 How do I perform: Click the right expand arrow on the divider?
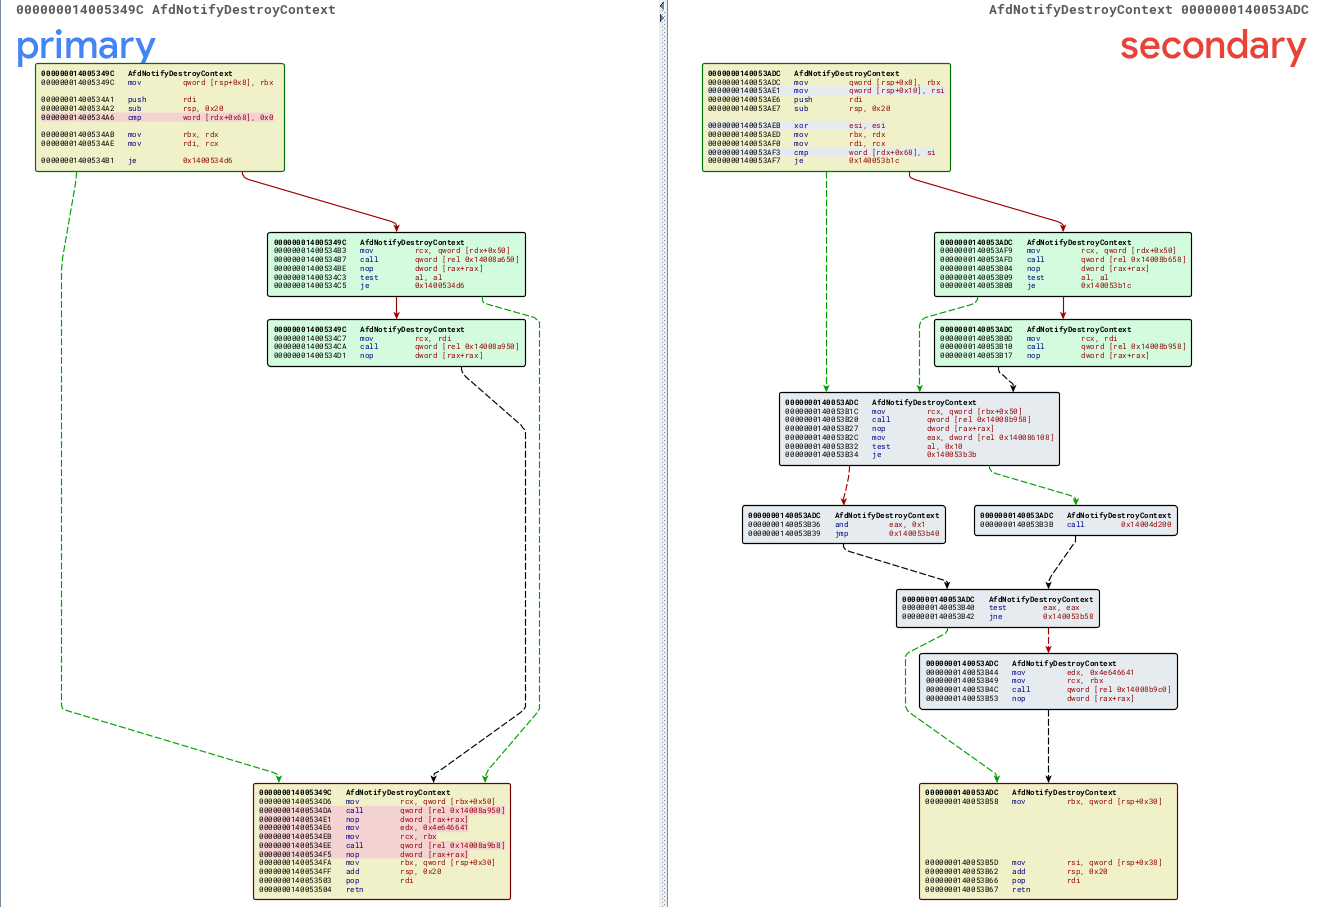pyautogui.click(x=662, y=17)
